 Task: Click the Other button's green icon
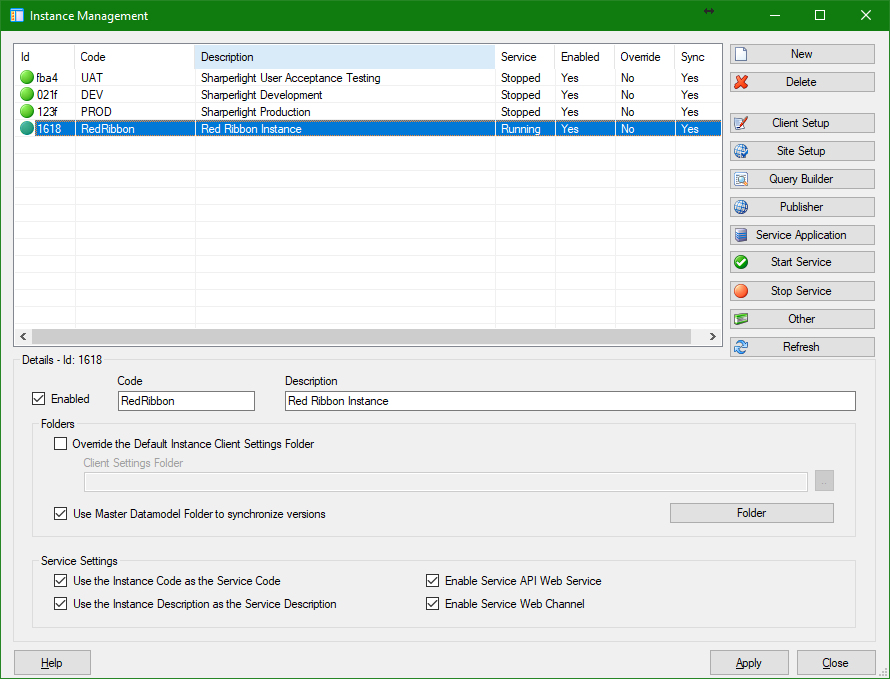(741, 319)
